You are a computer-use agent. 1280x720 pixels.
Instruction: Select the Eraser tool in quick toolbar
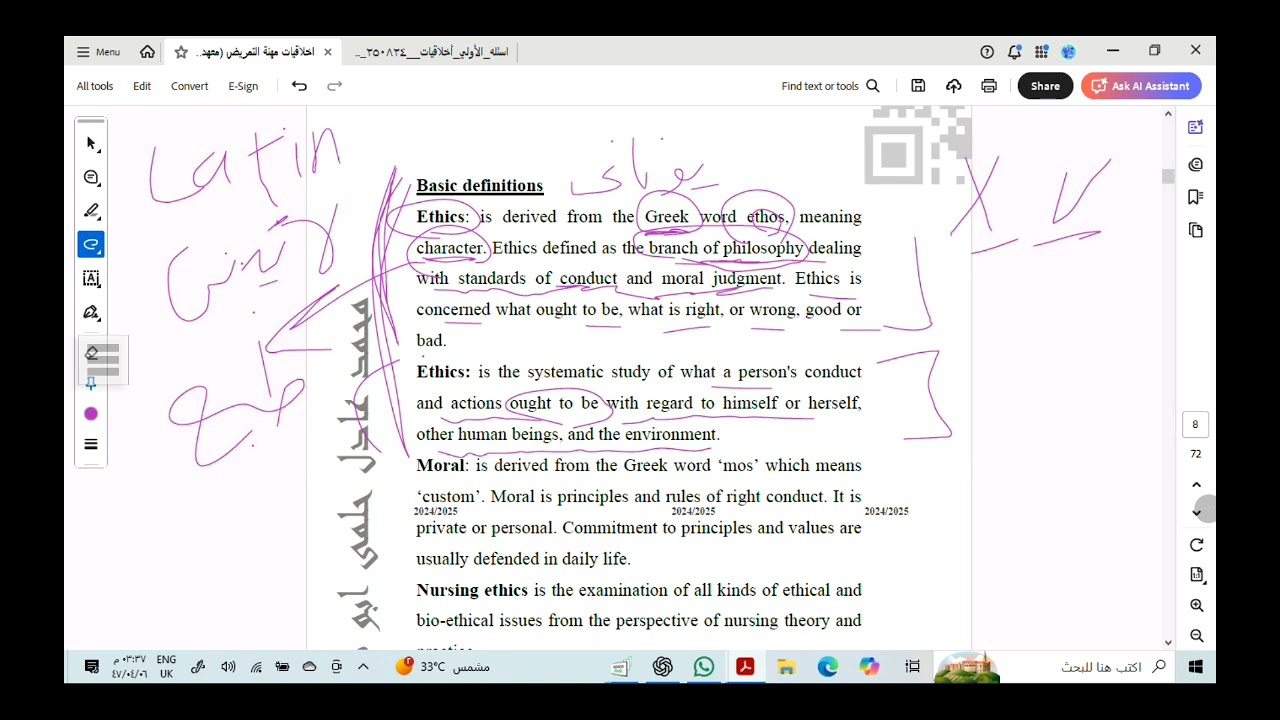92,353
